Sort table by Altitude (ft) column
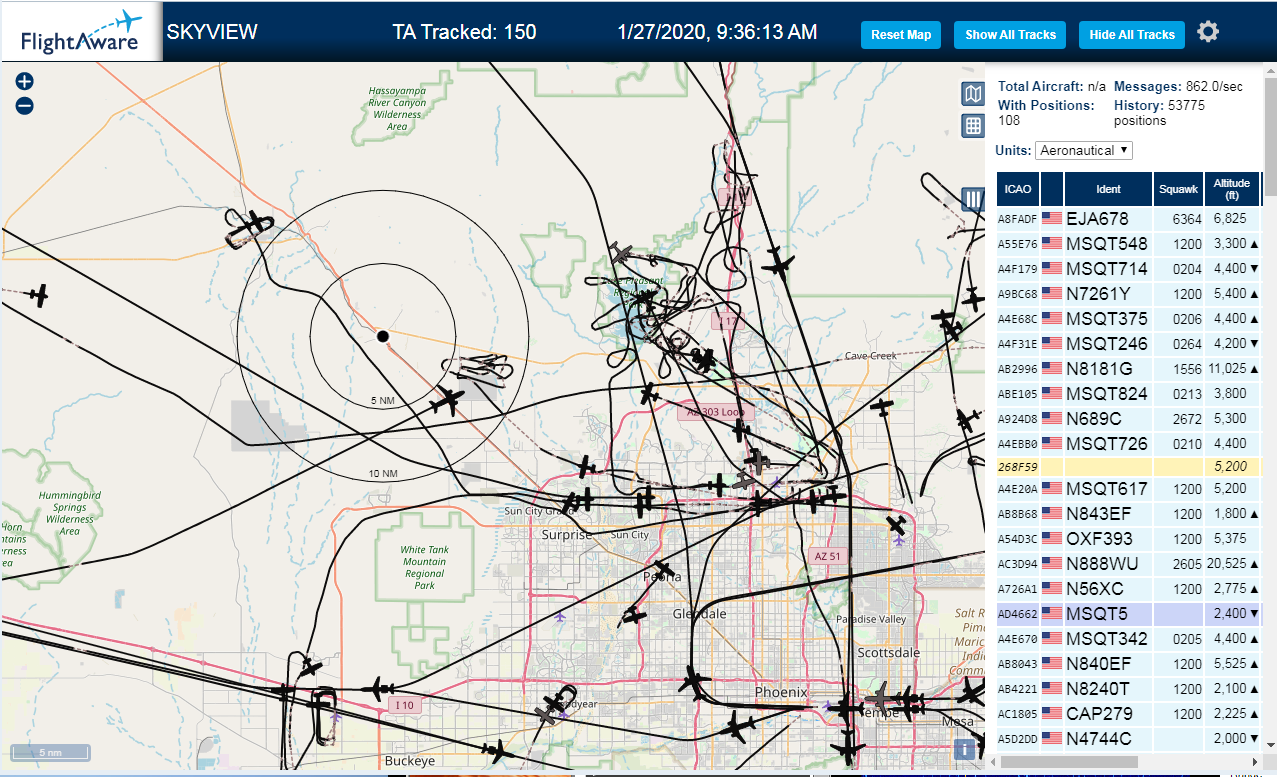Screen dimensions: 1277x777 (x=1232, y=188)
